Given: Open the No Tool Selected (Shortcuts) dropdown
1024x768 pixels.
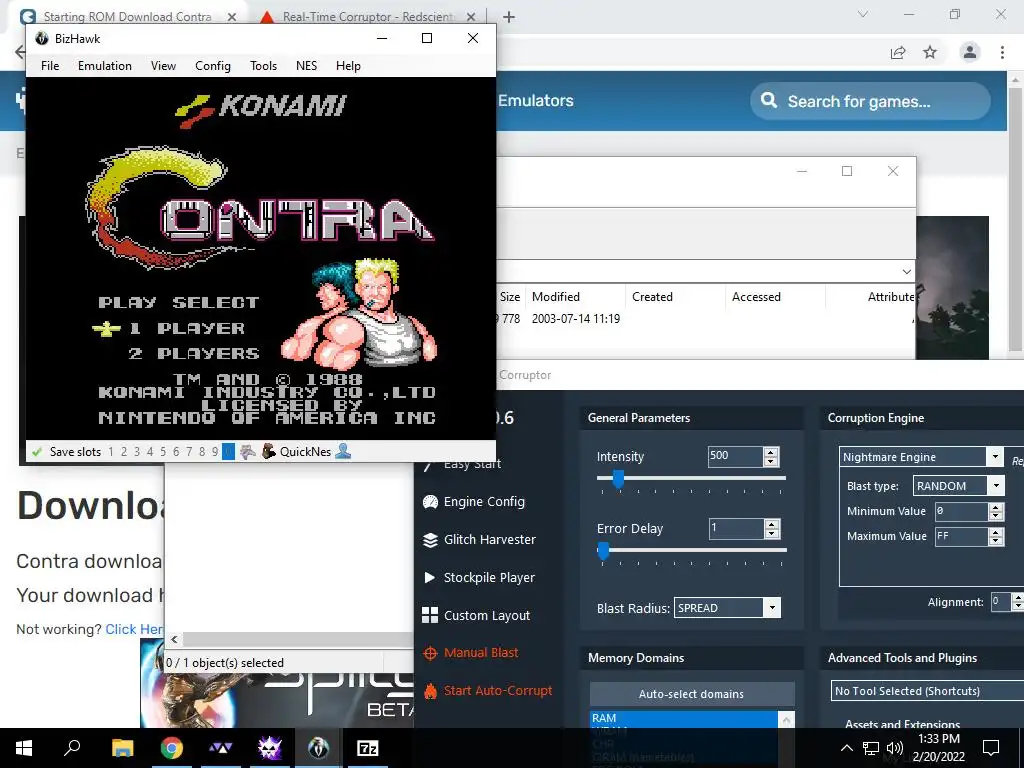Looking at the screenshot, I should click(x=927, y=691).
